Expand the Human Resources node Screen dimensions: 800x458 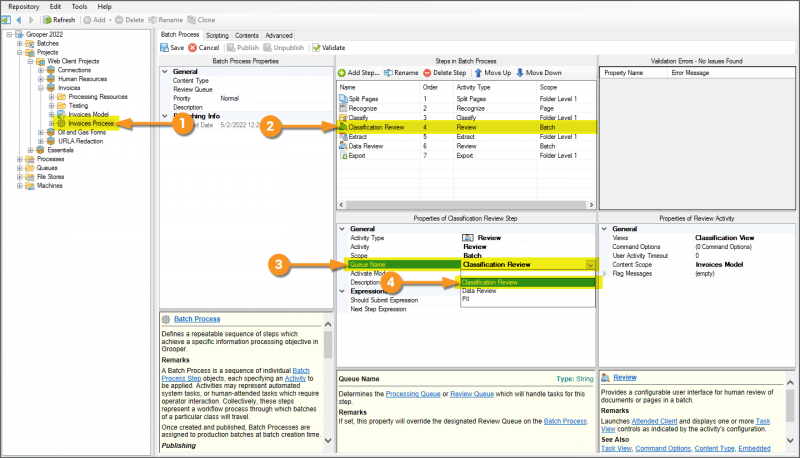click(x=41, y=79)
